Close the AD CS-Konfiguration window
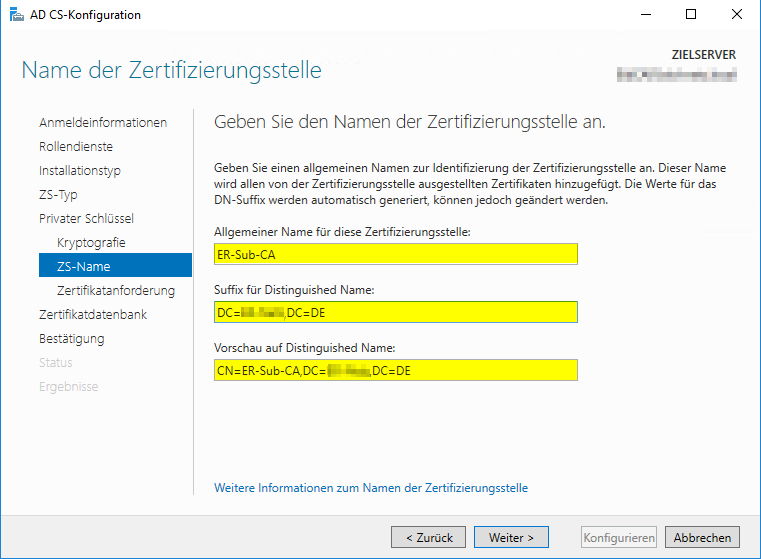This screenshot has height=559, width=761. (737, 15)
